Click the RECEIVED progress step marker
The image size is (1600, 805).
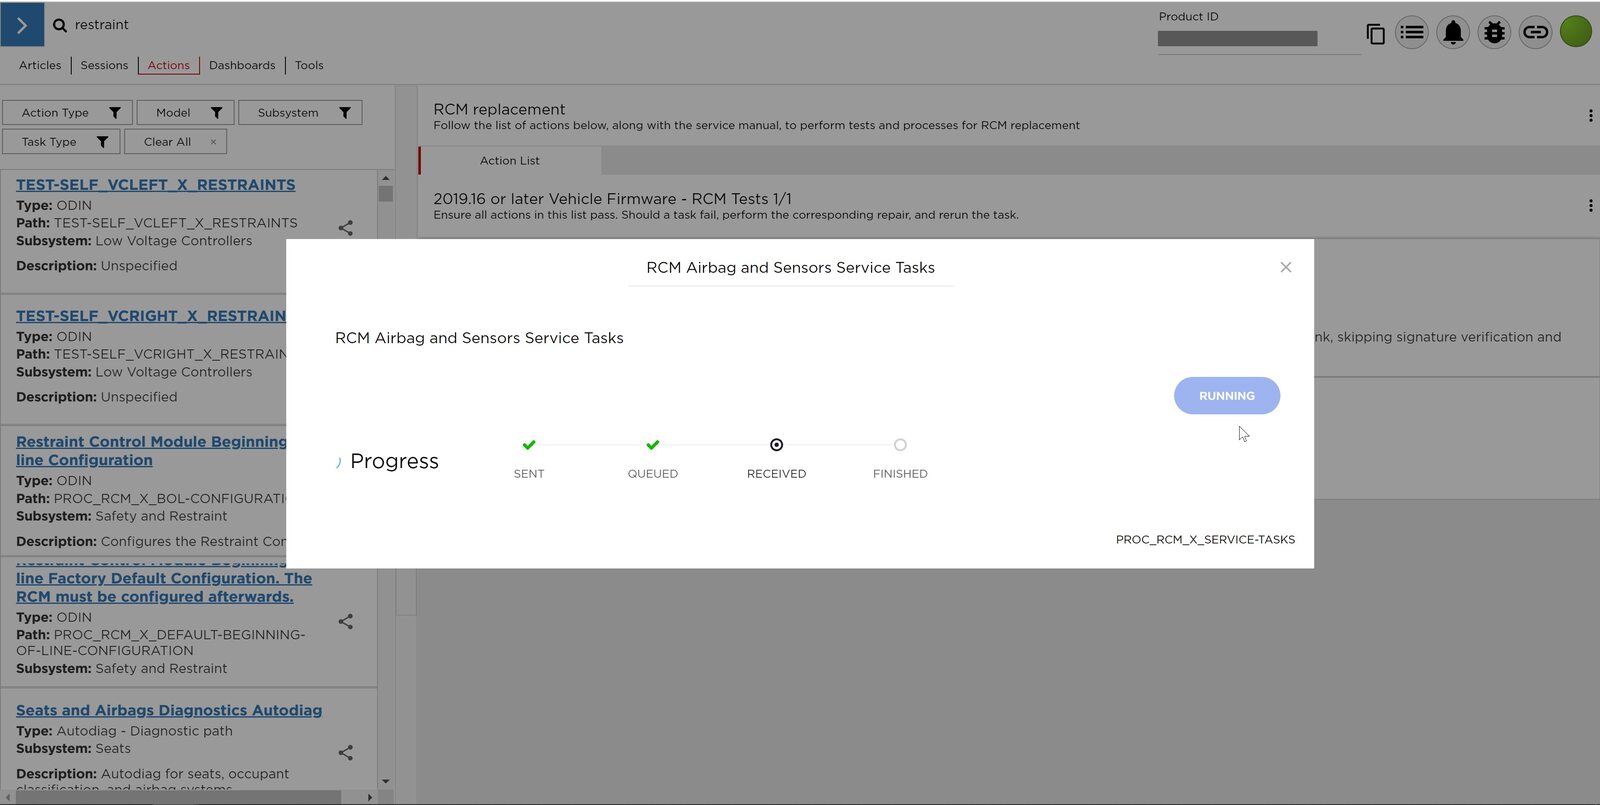point(776,445)
